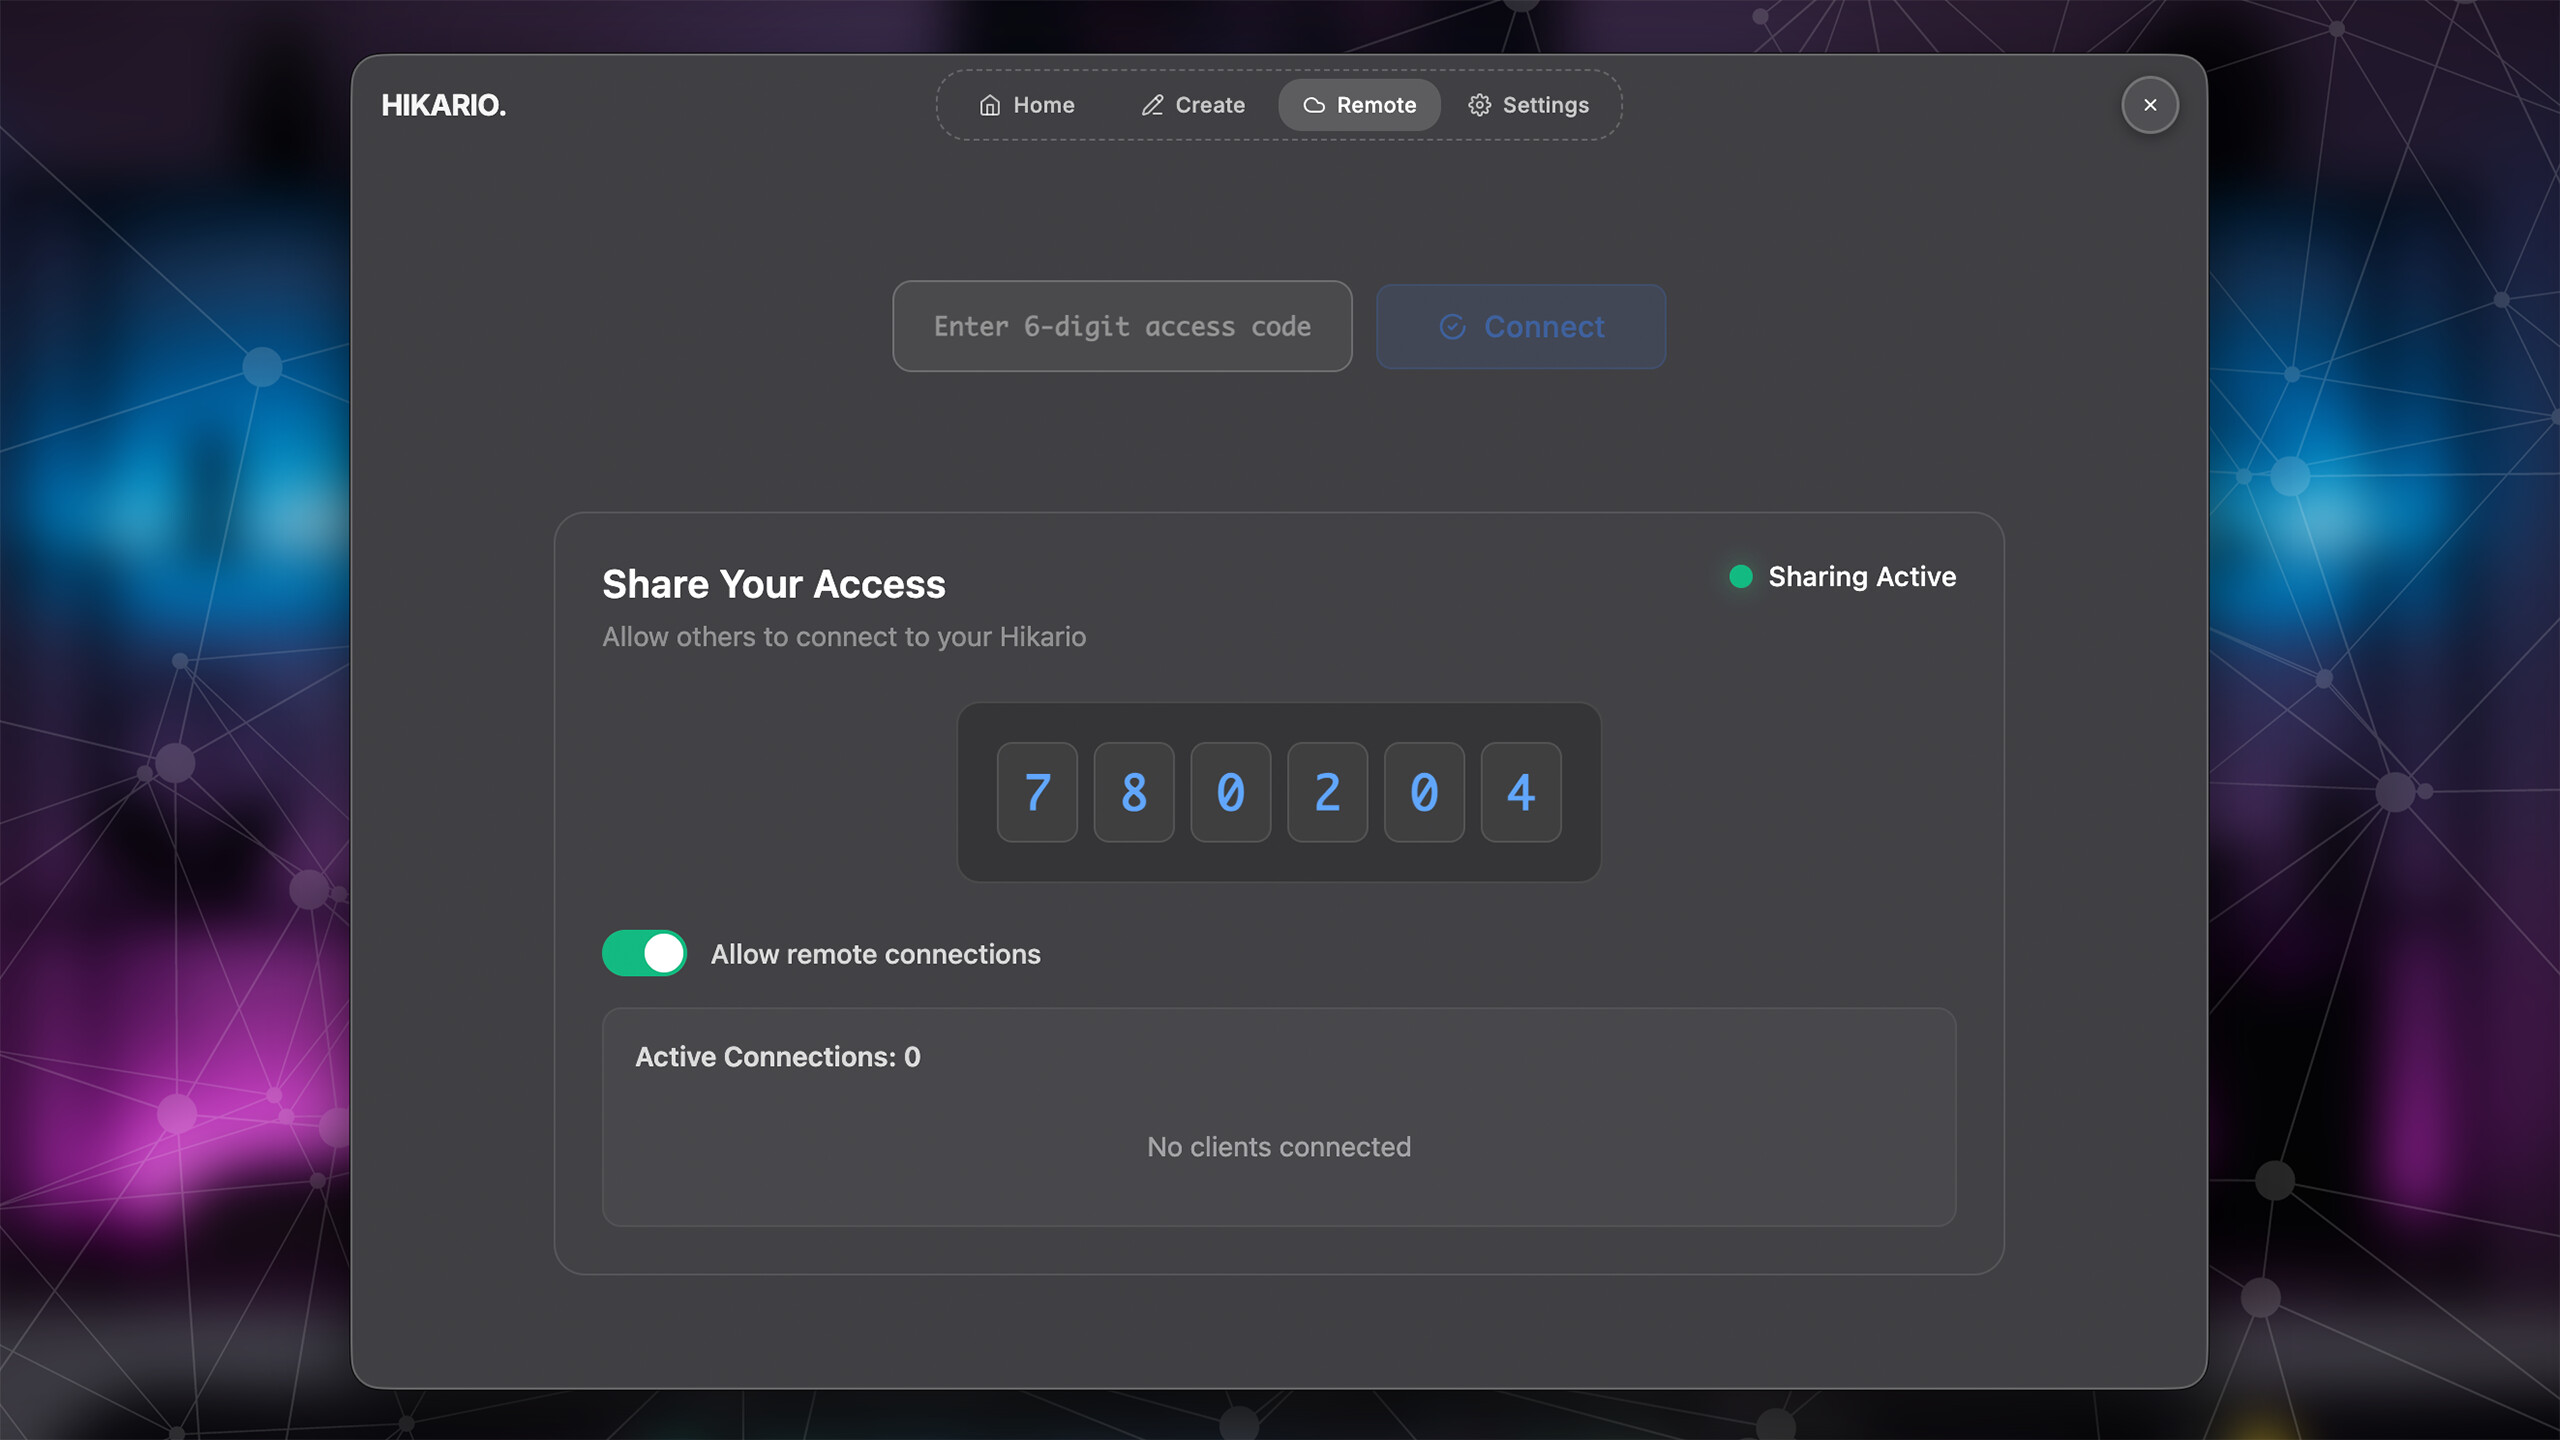This screenshot has width=2560, height=1440.
Task: Select digit 4 tile in shared code
Action: click(x=1520, y=793)
